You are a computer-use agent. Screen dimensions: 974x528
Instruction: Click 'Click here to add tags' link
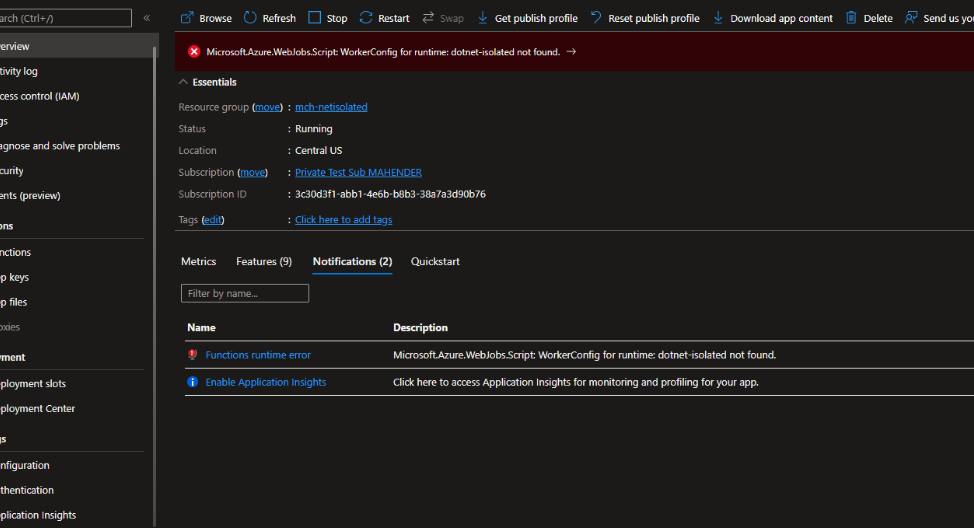(x=344, y=219)
